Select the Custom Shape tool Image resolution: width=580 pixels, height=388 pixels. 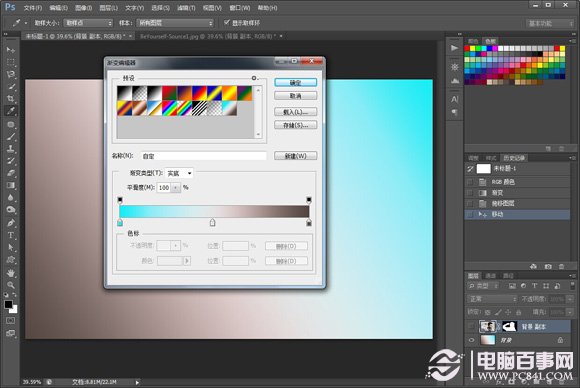pyautogui.click(x=11, y=260)
